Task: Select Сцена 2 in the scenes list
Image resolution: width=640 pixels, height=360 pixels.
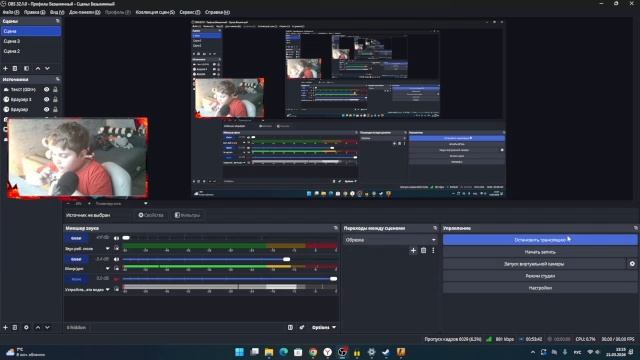Action: 31,51
